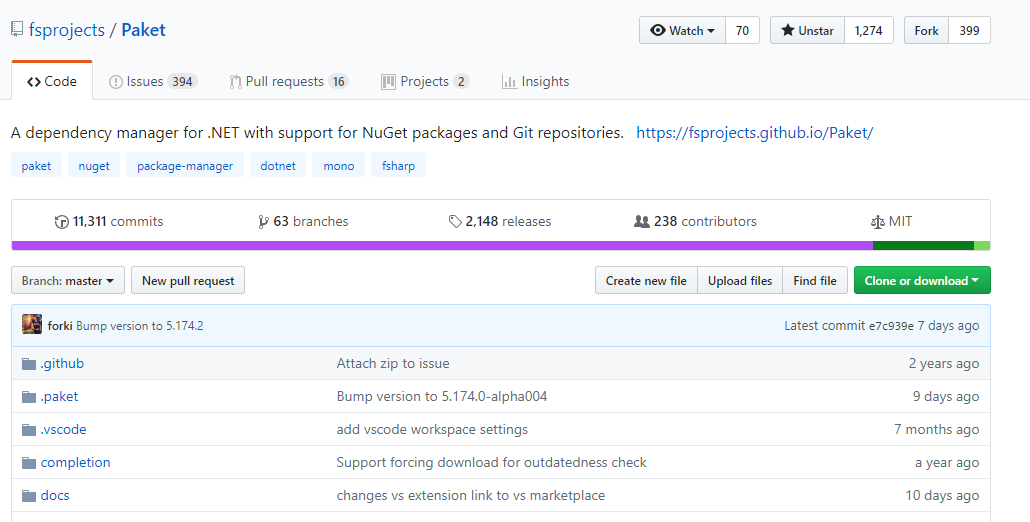Click forki's avatar thumbnail
Viewport: 1030px width, 522px height.
coord(32,324)
